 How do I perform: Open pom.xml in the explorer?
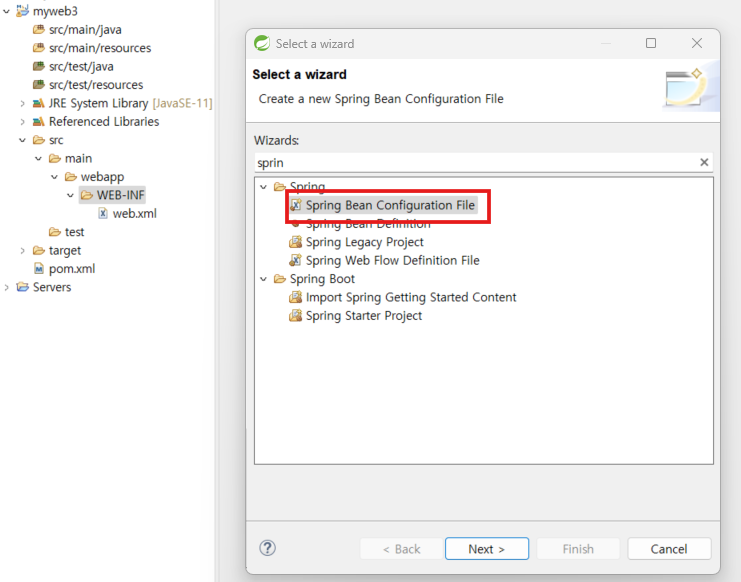click(72, 269)
